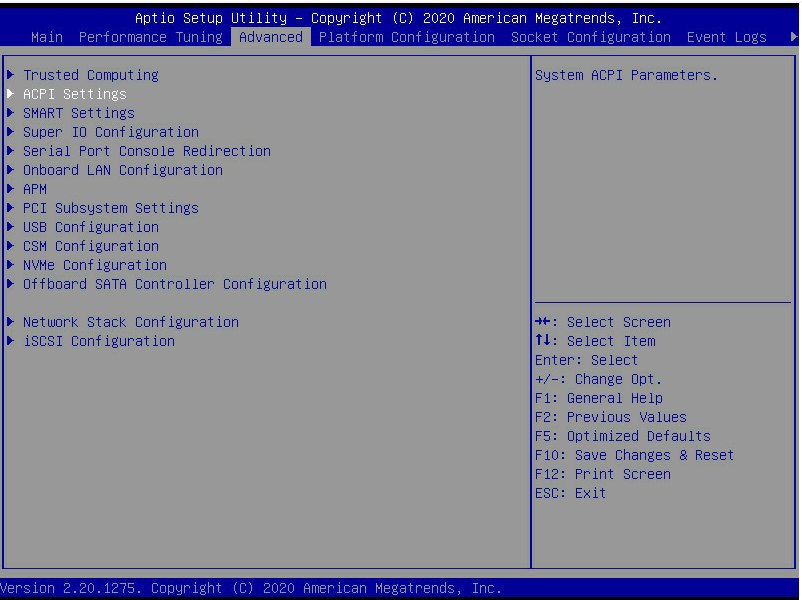Click triangle arrow beside CSM Configuration
The width and height of the screenshot is (802, 600).
tap(10, 246)
